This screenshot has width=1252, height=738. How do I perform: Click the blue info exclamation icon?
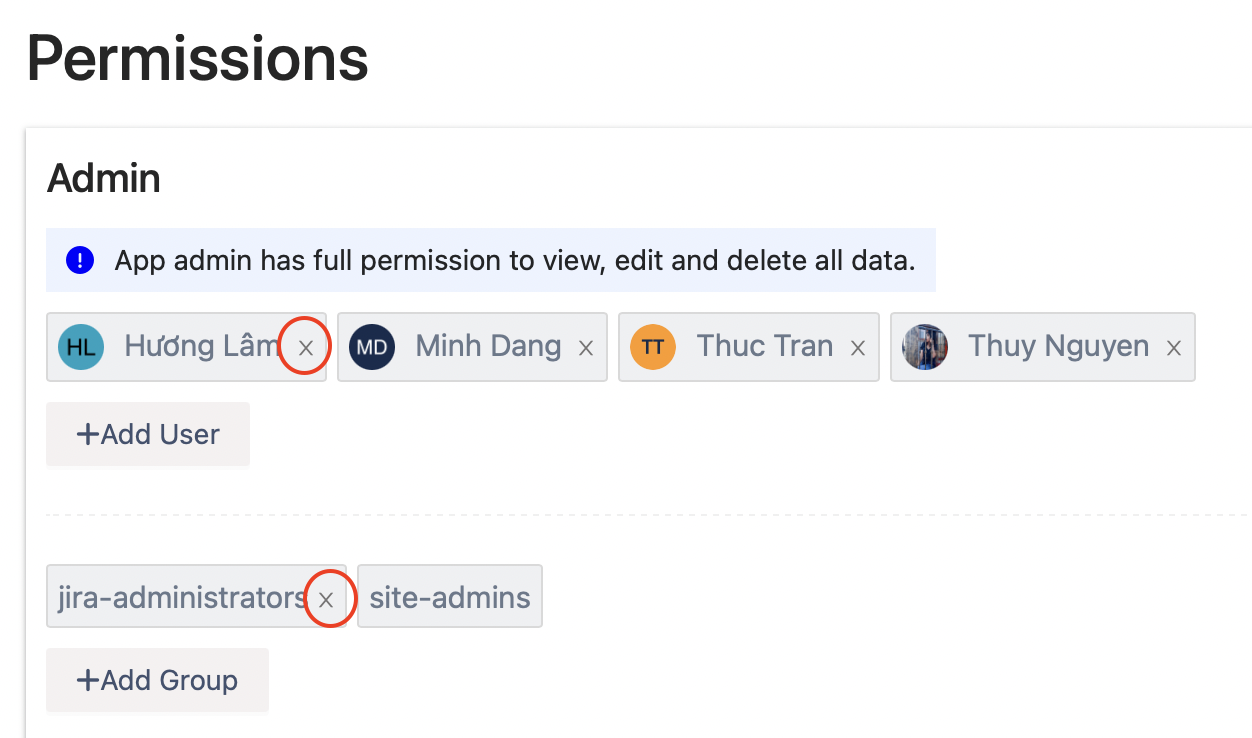80,261
